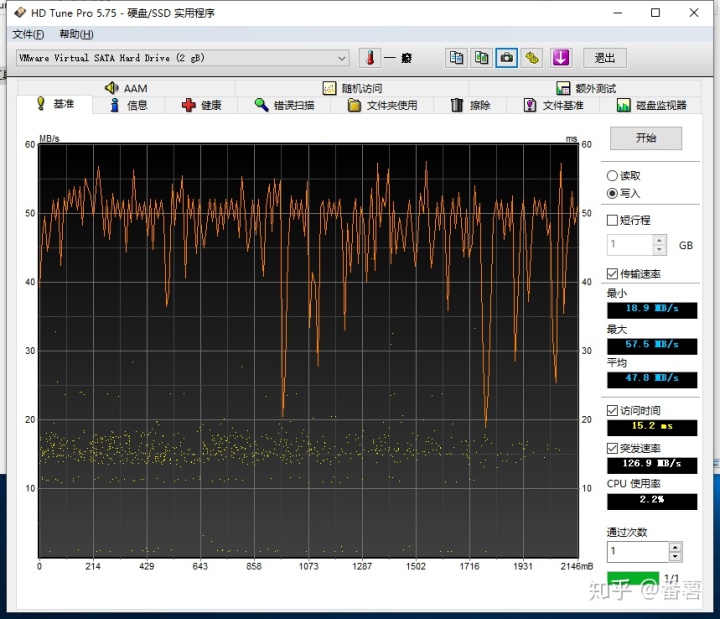Click the 最大 57.5 MB/s value

point(652,345)
